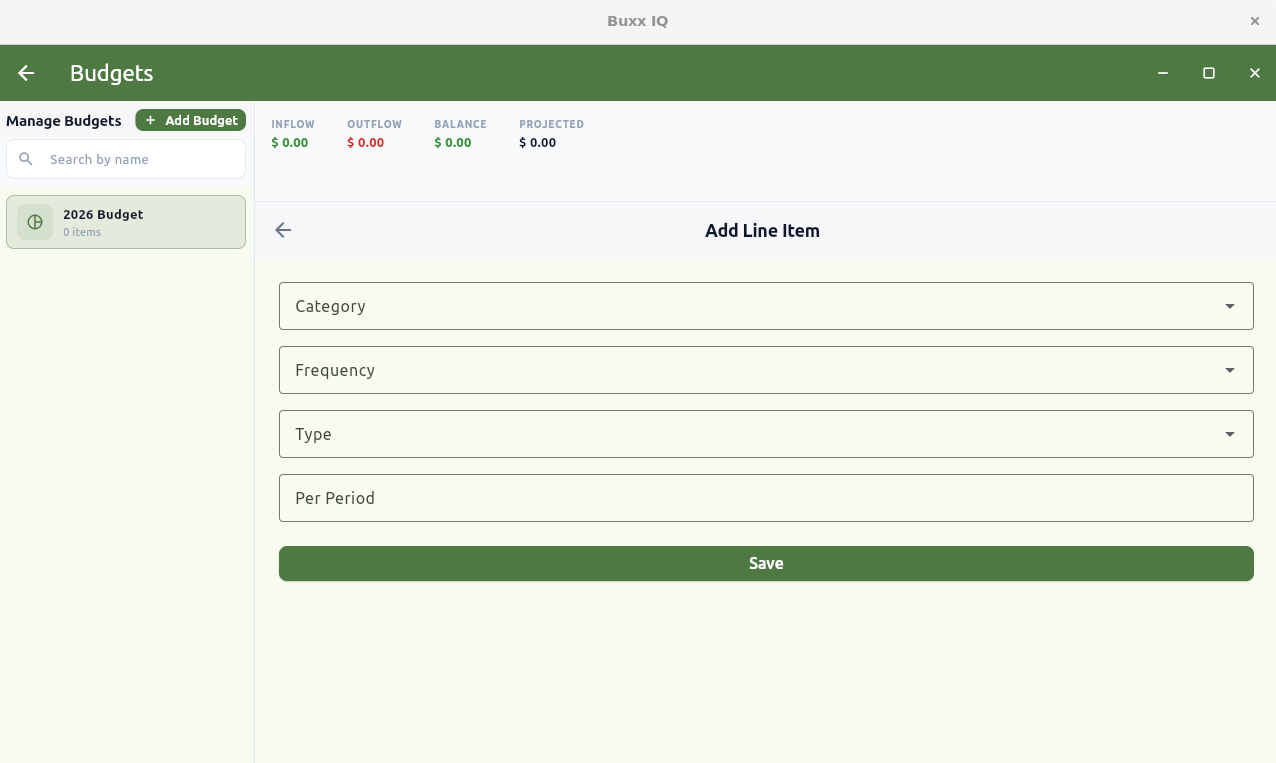This screenshot has height=763, width=1276.
Task: Click the search magnifier icon
Action: click(x=26, y=159)
